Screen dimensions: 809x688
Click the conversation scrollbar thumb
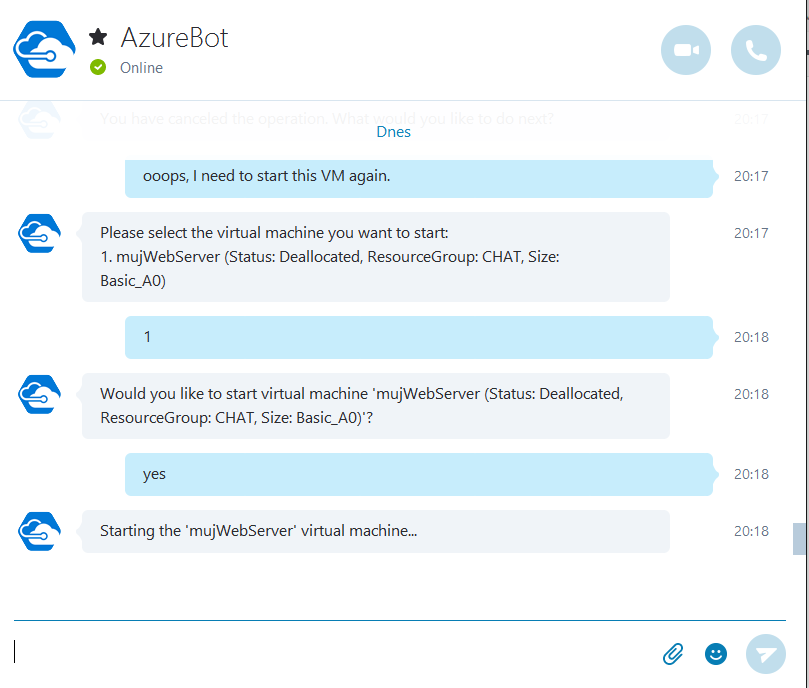click(799, 539)
